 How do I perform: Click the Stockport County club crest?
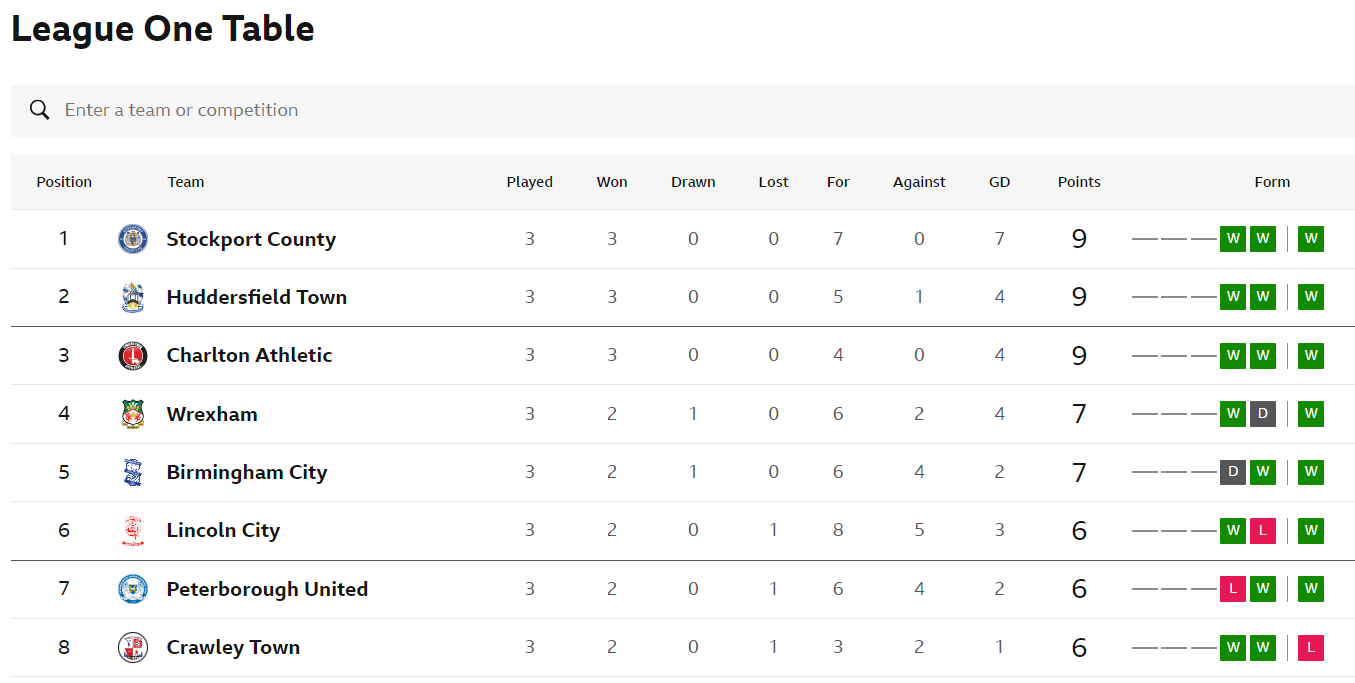(133, 239)
